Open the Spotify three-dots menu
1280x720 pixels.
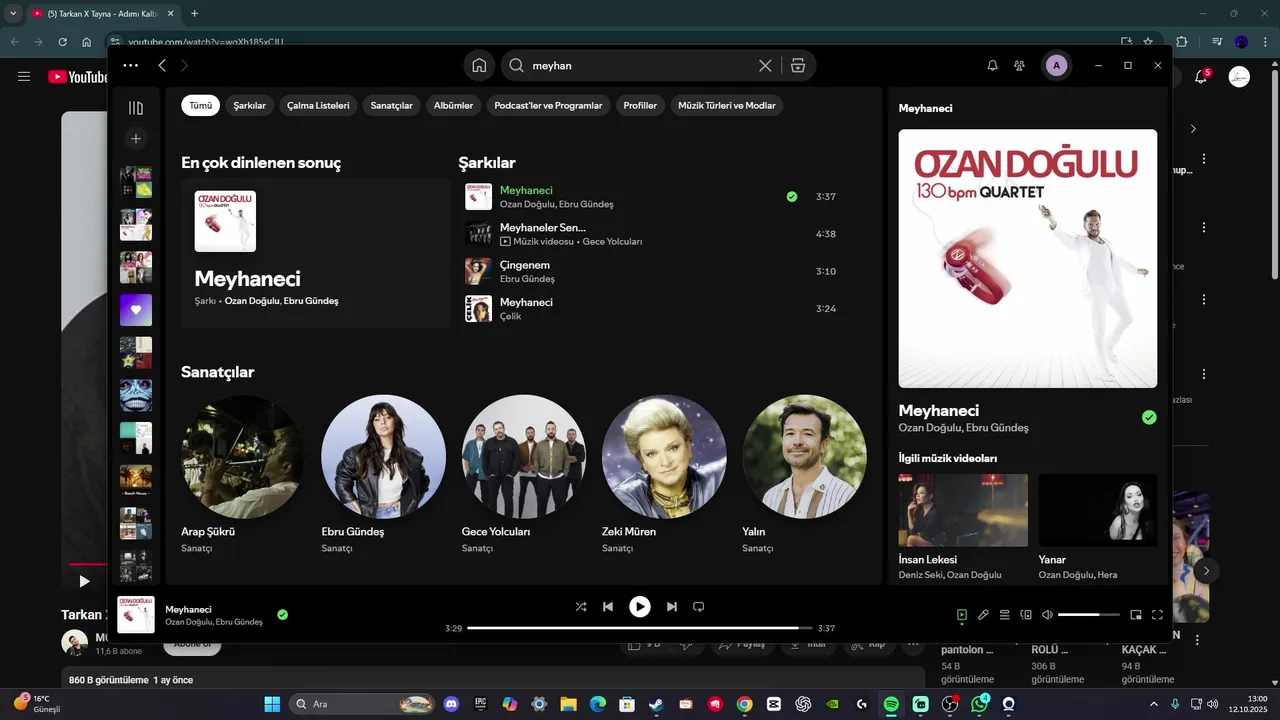(131, 65)
